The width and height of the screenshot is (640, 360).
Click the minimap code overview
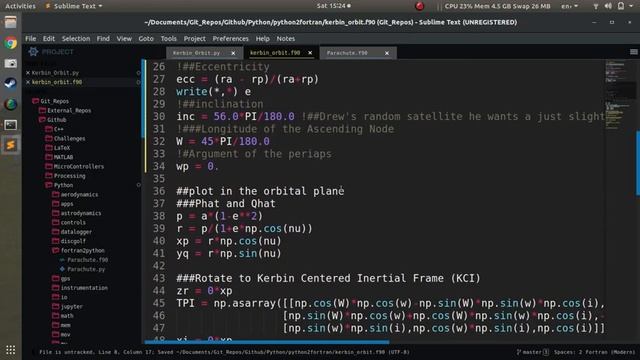(620, 96)
